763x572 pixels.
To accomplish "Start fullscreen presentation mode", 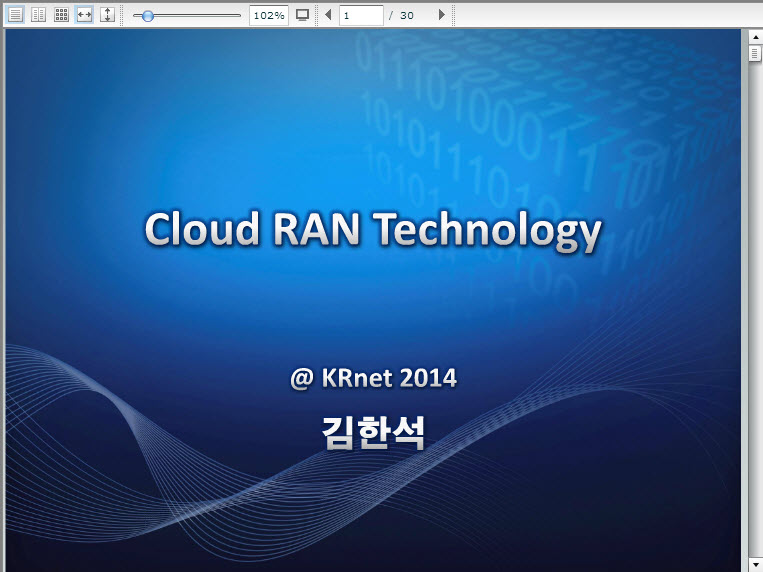I will tap(303, 15).
